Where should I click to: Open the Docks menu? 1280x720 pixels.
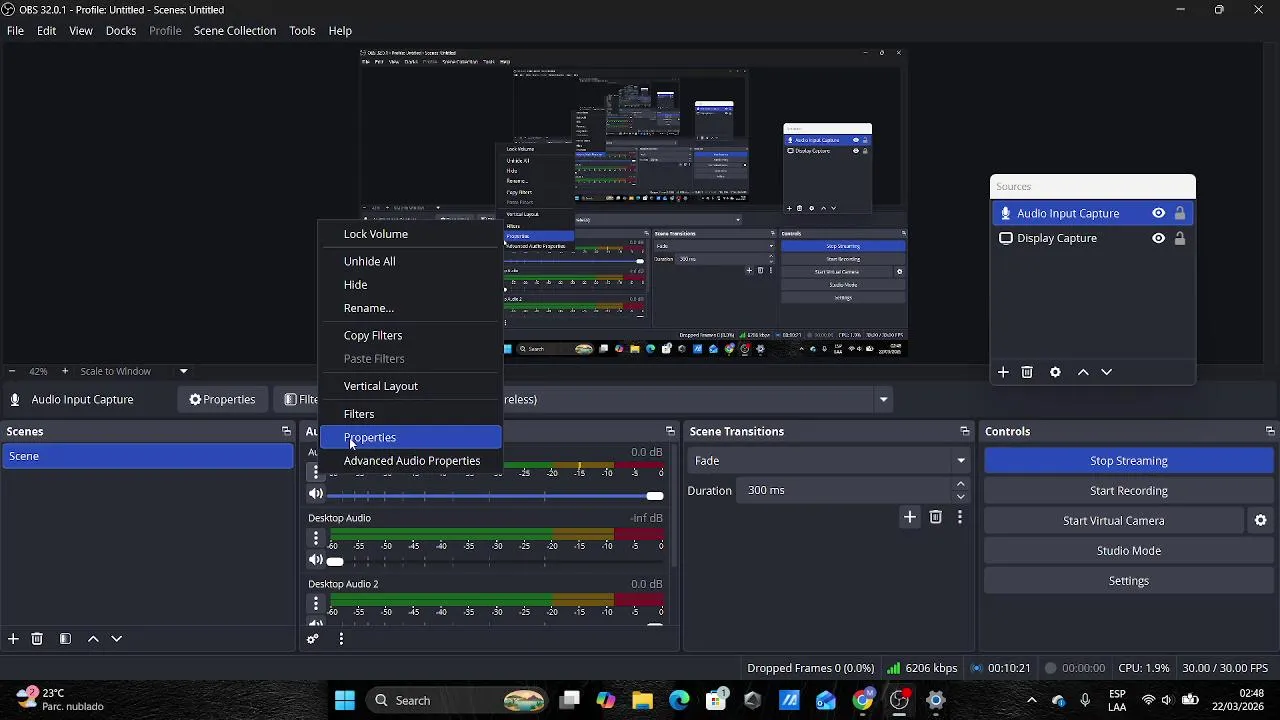(121, 31)
